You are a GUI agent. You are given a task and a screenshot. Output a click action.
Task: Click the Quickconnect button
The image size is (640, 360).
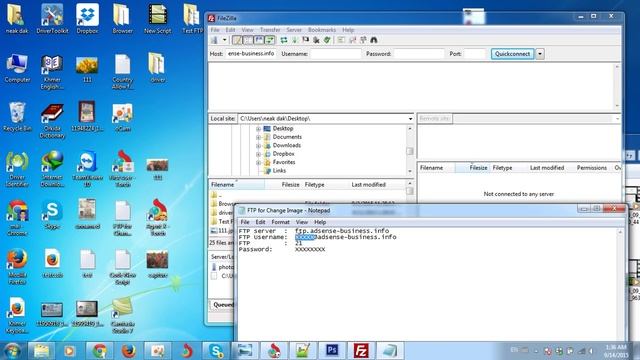click(x=513, y=54)
